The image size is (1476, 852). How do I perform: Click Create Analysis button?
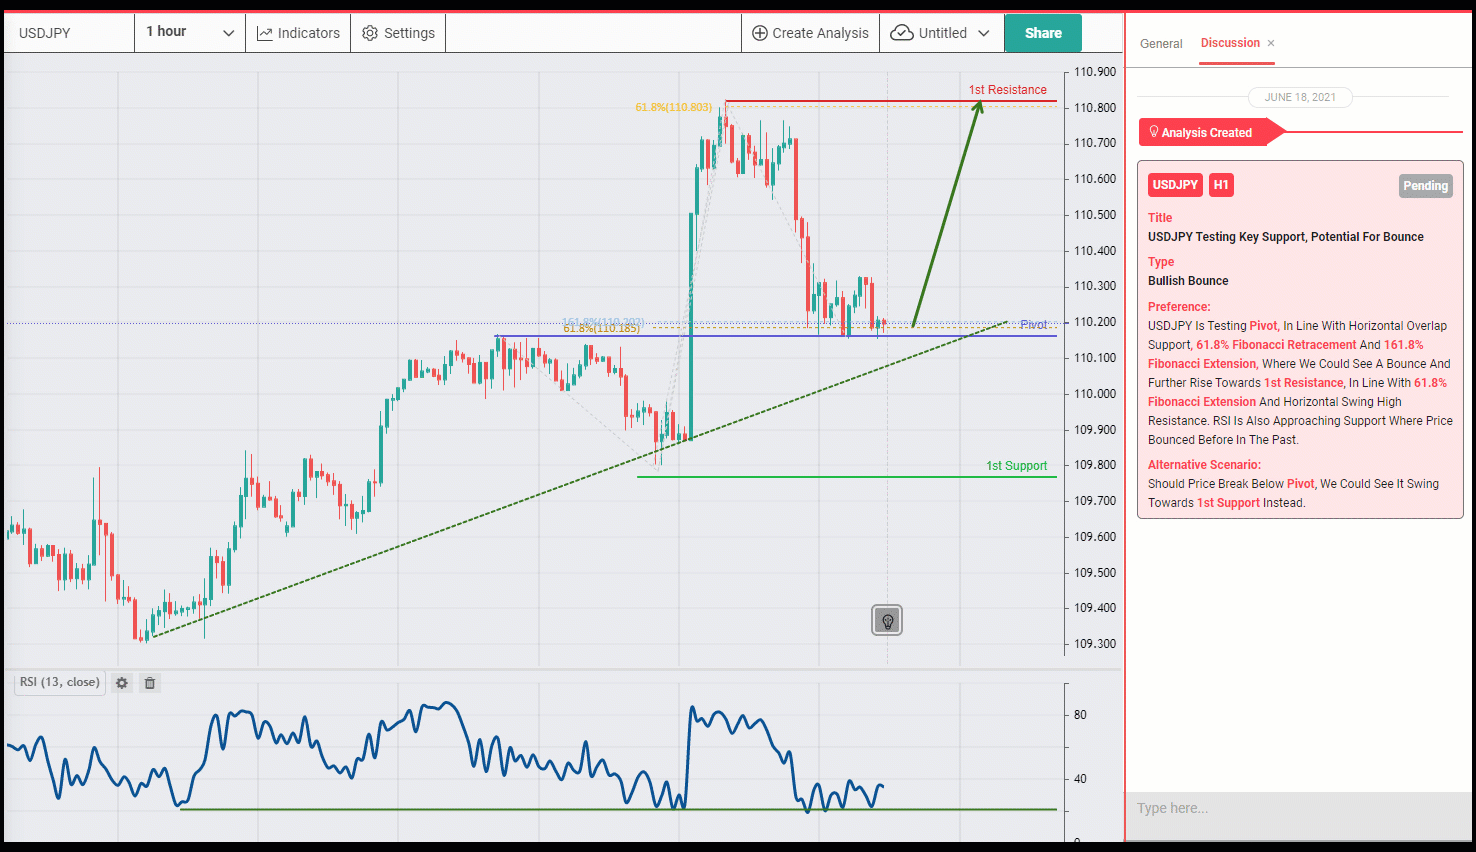coord(810,33)
